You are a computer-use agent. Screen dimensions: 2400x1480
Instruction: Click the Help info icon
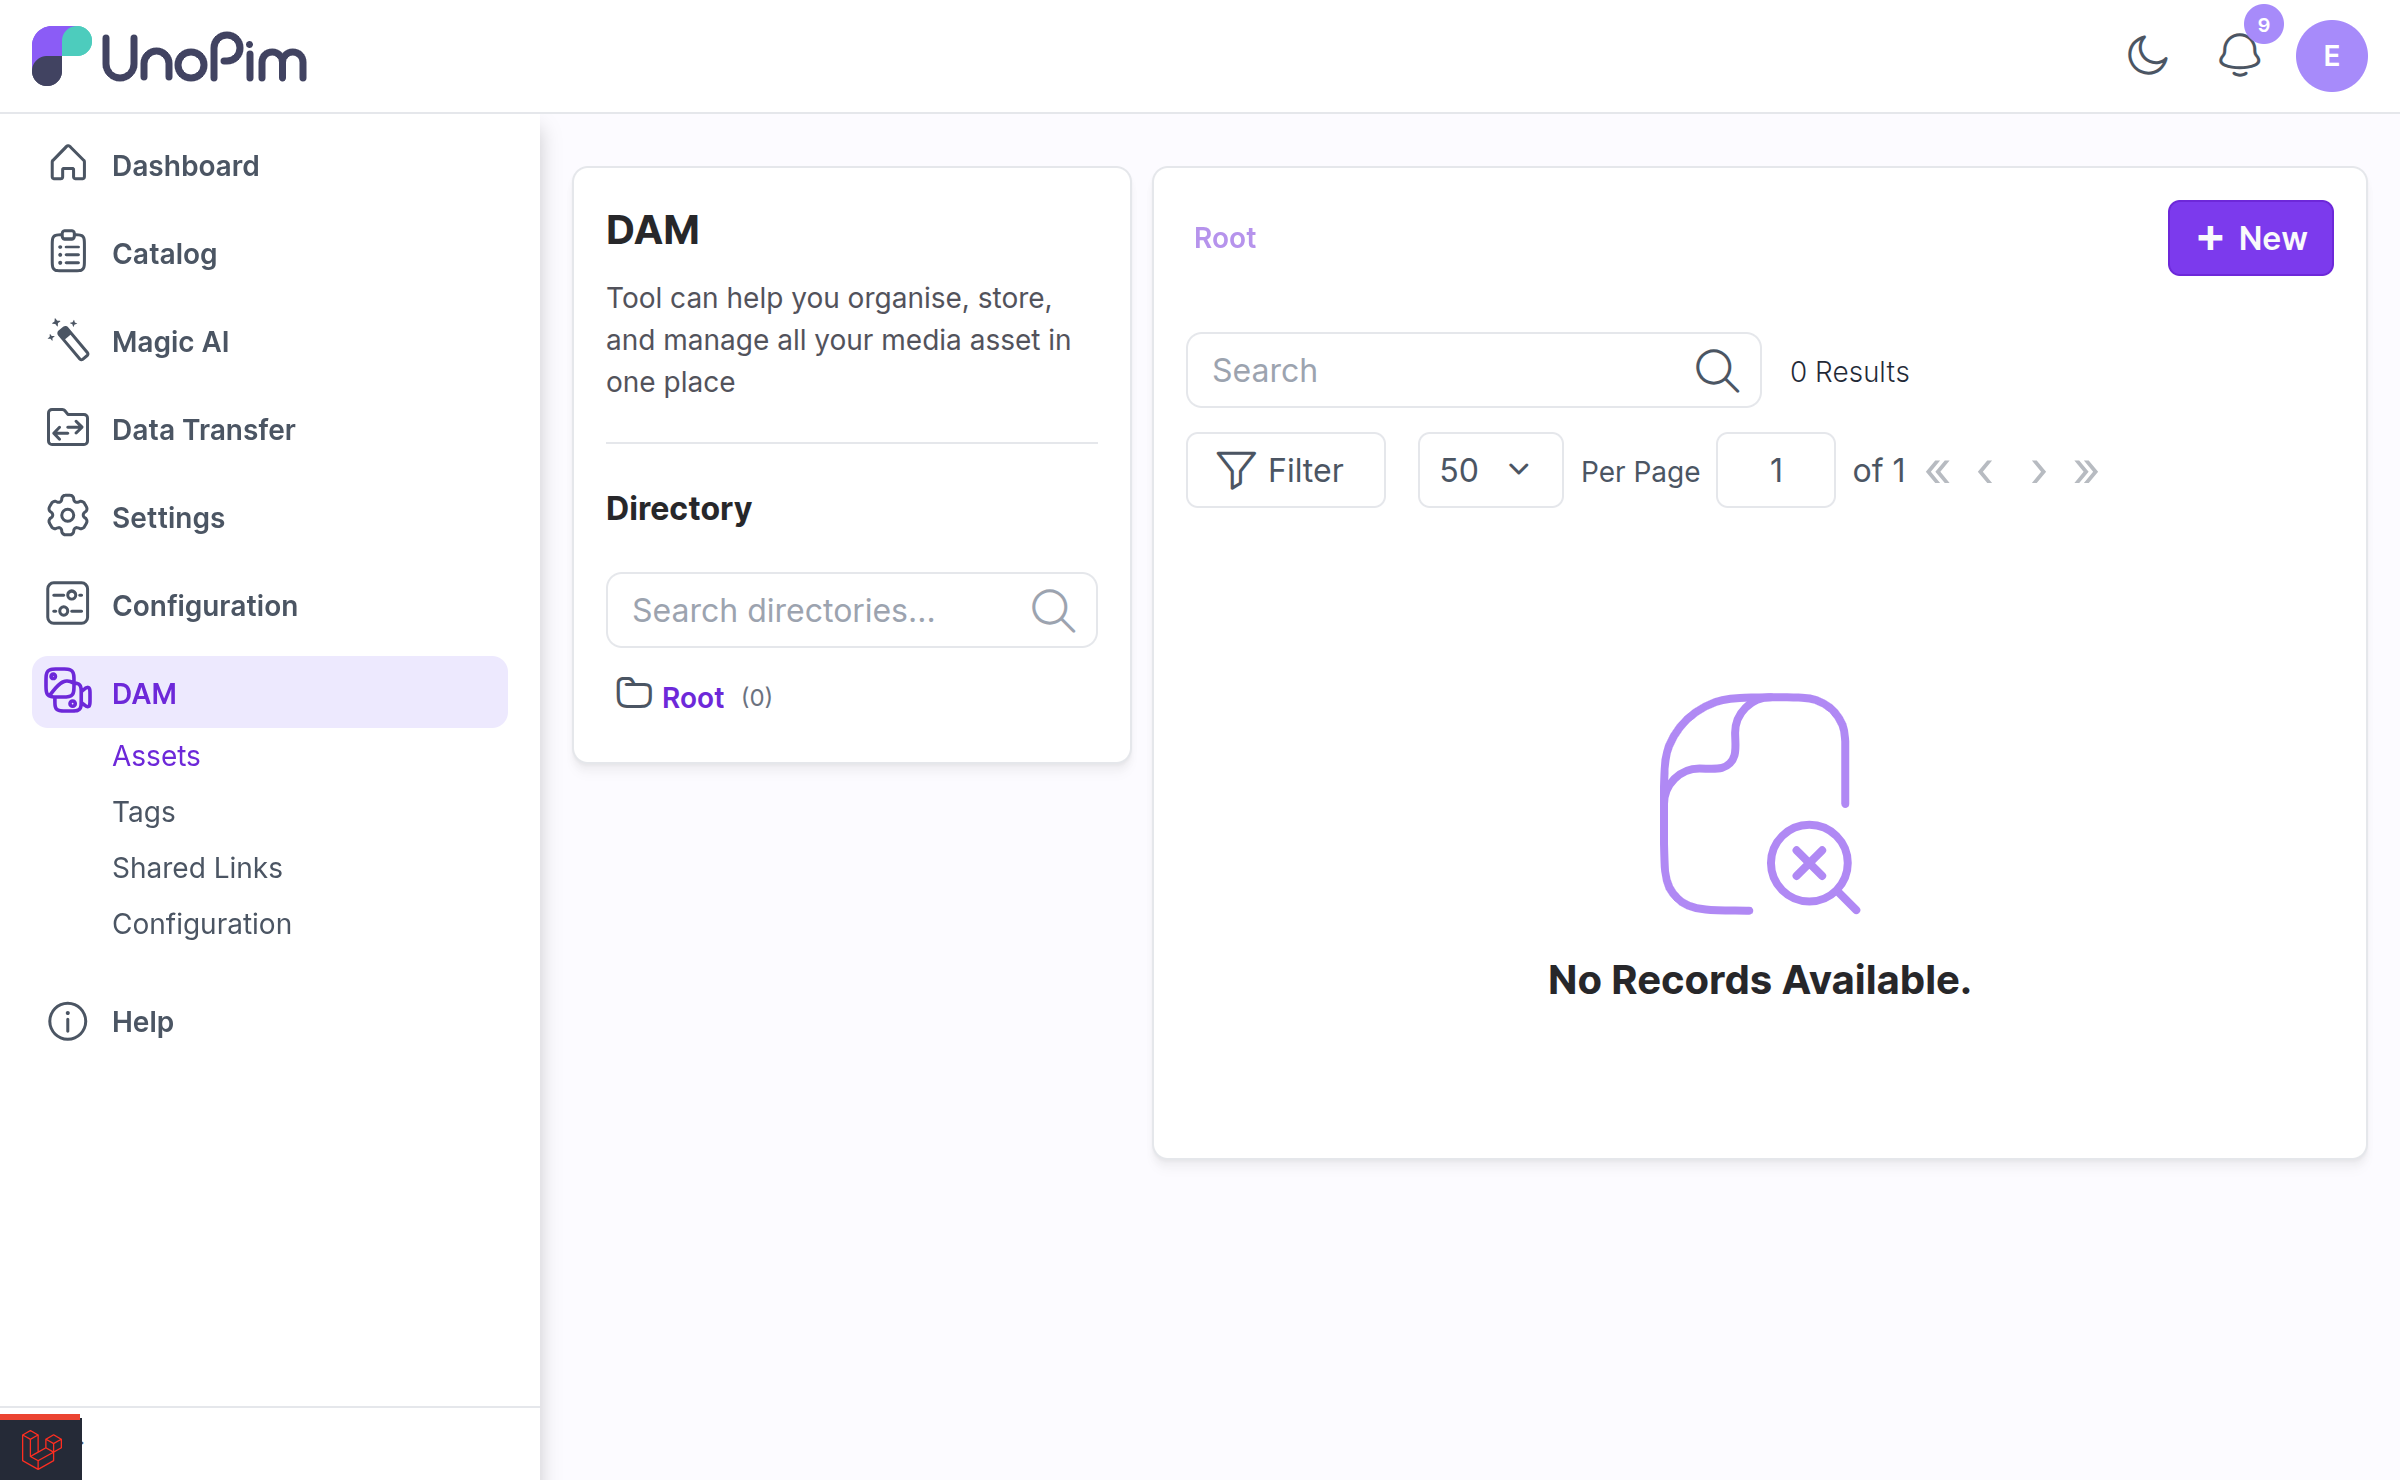pyautogui.click(x=68, y=1021)
